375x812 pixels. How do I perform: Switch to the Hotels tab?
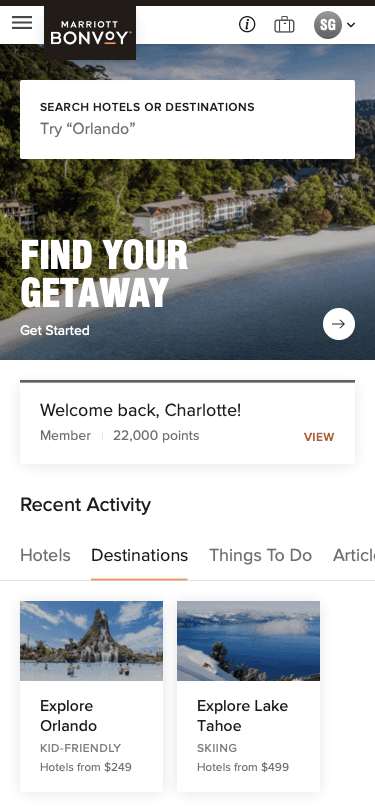click(46, 555)
